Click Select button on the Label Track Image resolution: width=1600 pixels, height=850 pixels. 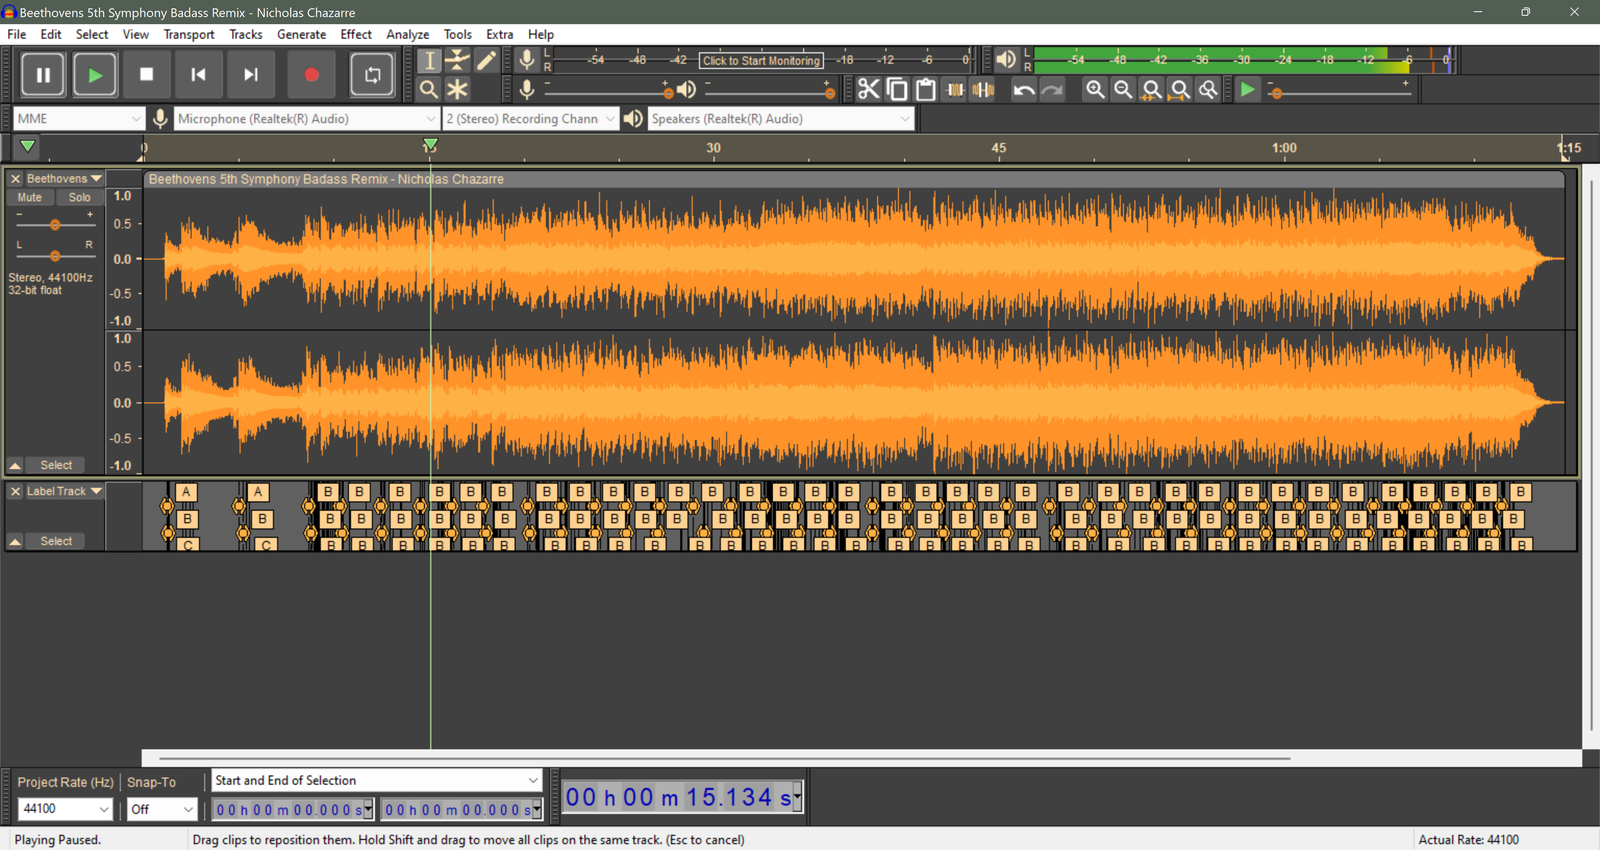tap(56, 542)
